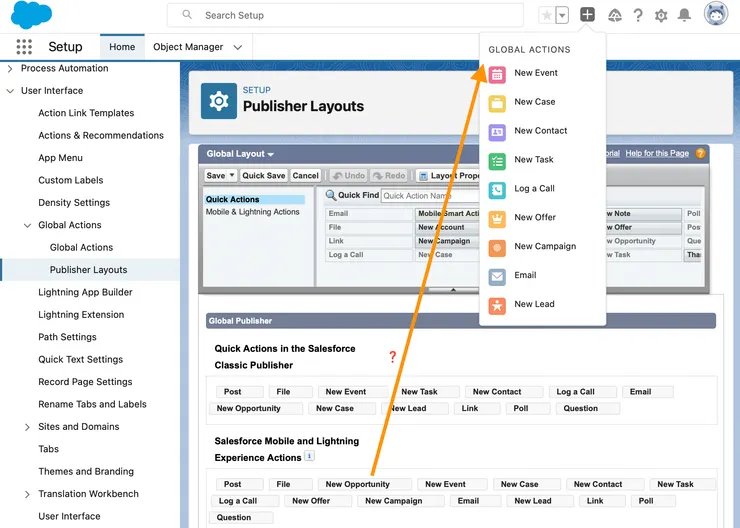Click the orange help circle icon
The image size is (740, 528).
[x=700, y=153]
